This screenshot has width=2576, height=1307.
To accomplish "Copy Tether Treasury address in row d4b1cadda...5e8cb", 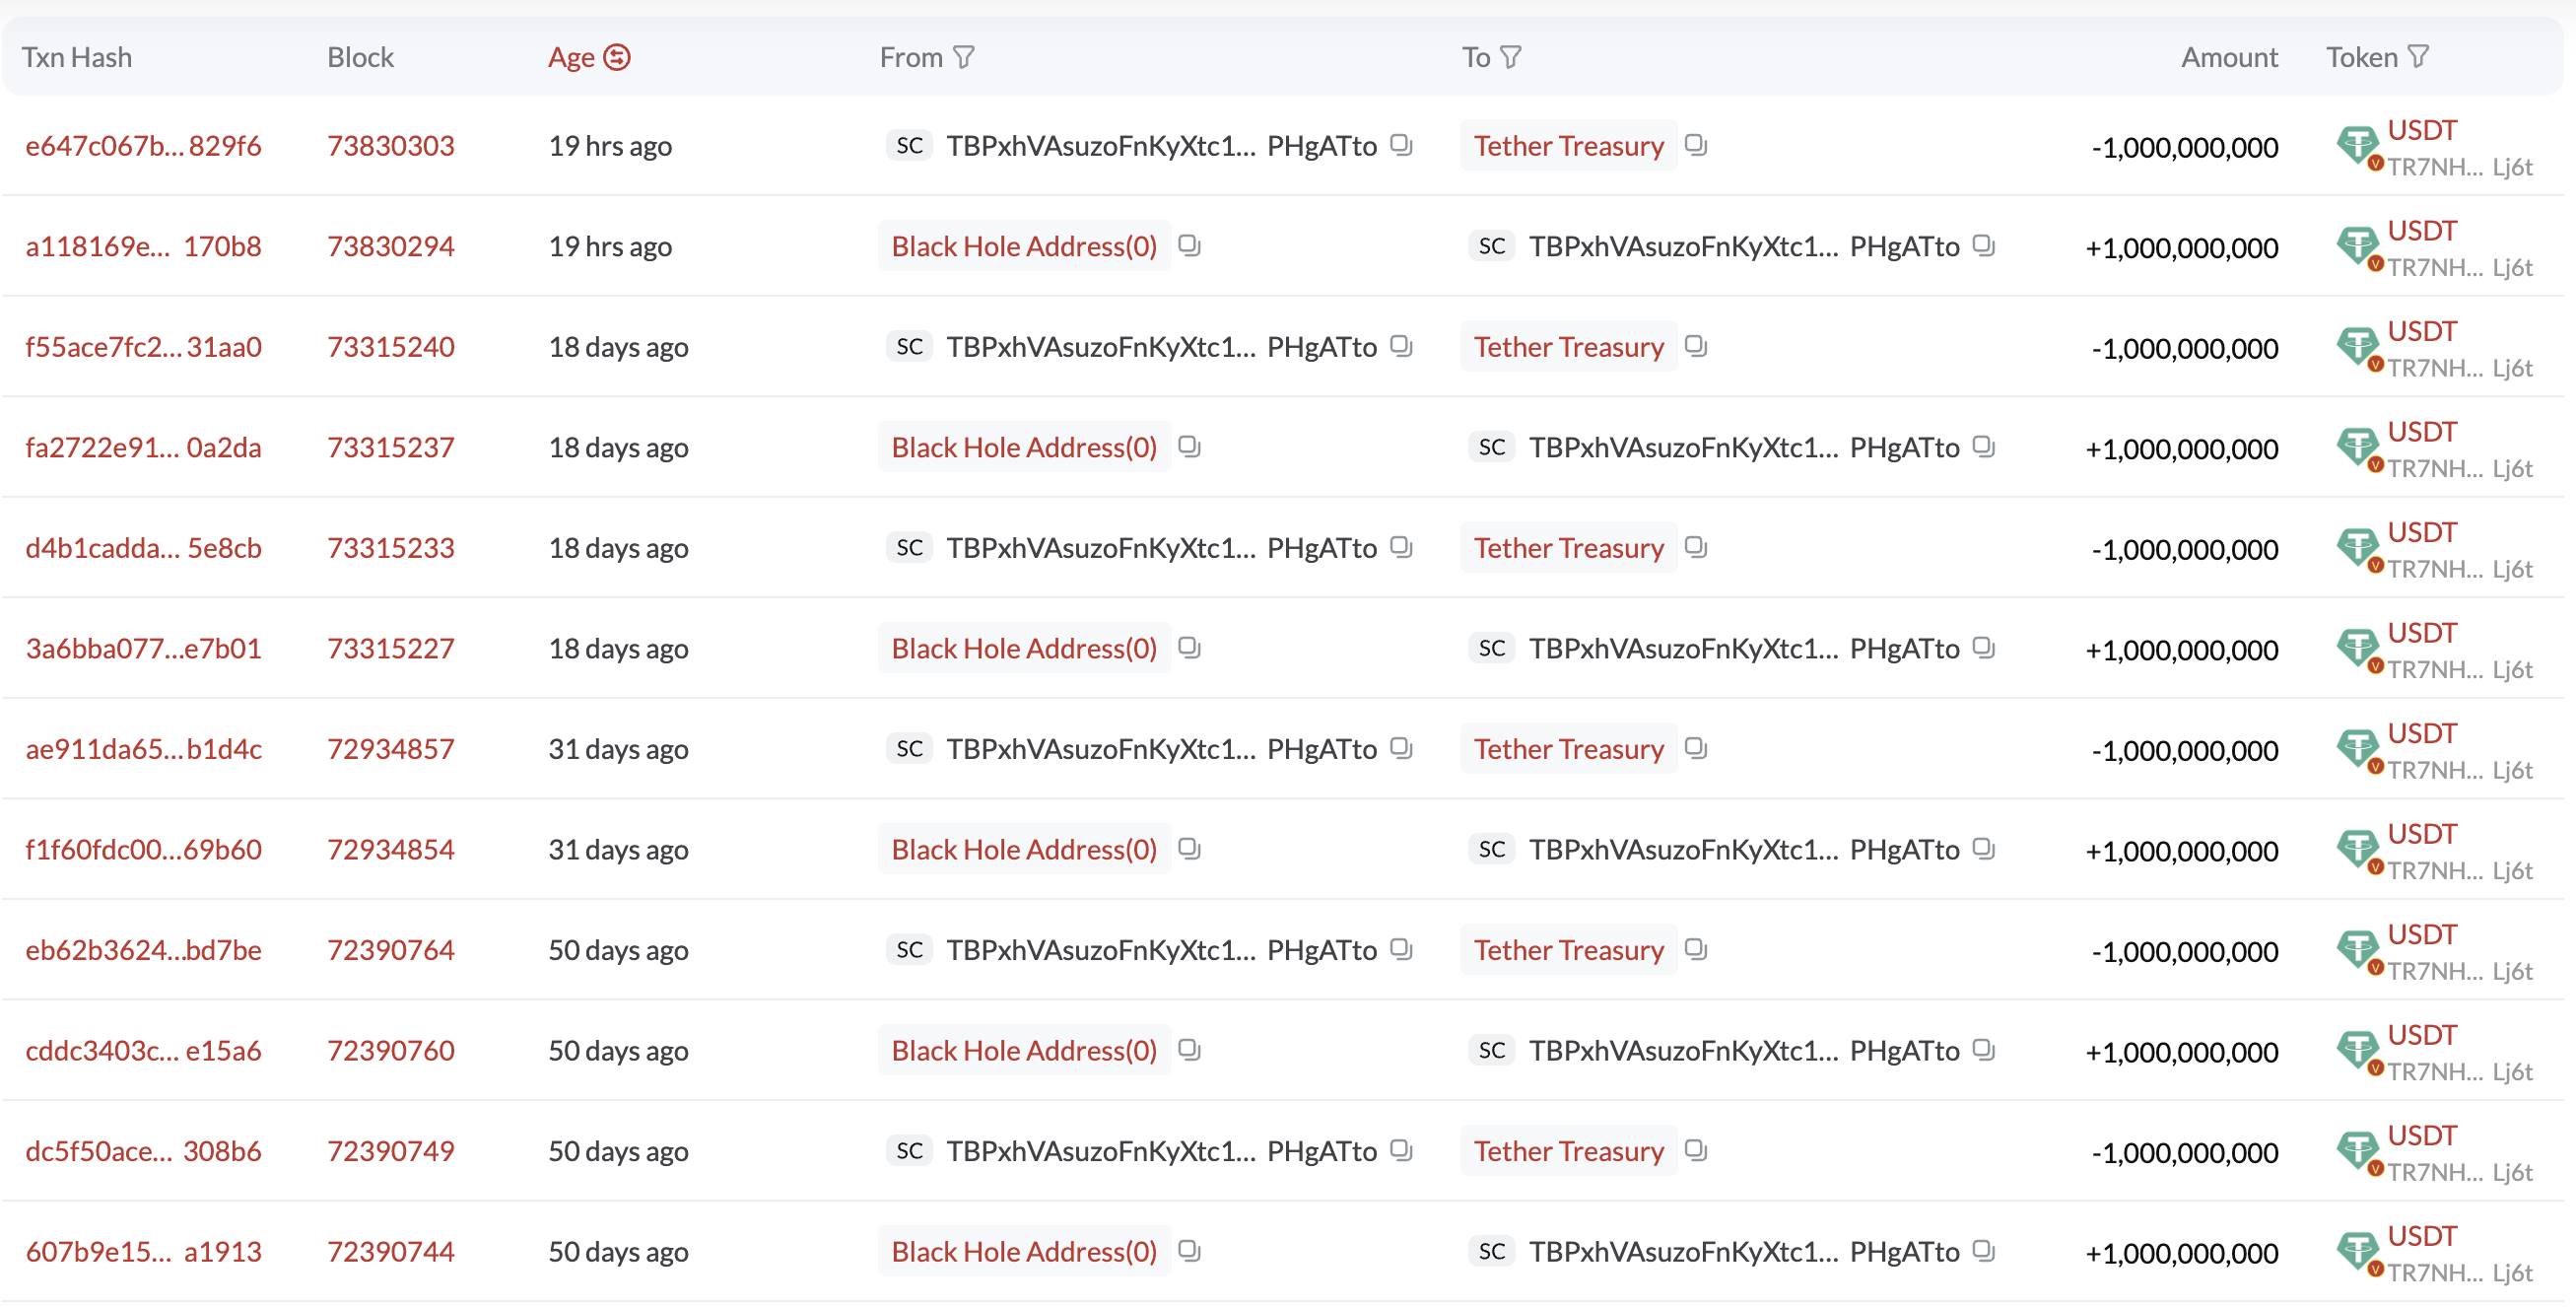I will [x=1696, y=547].
